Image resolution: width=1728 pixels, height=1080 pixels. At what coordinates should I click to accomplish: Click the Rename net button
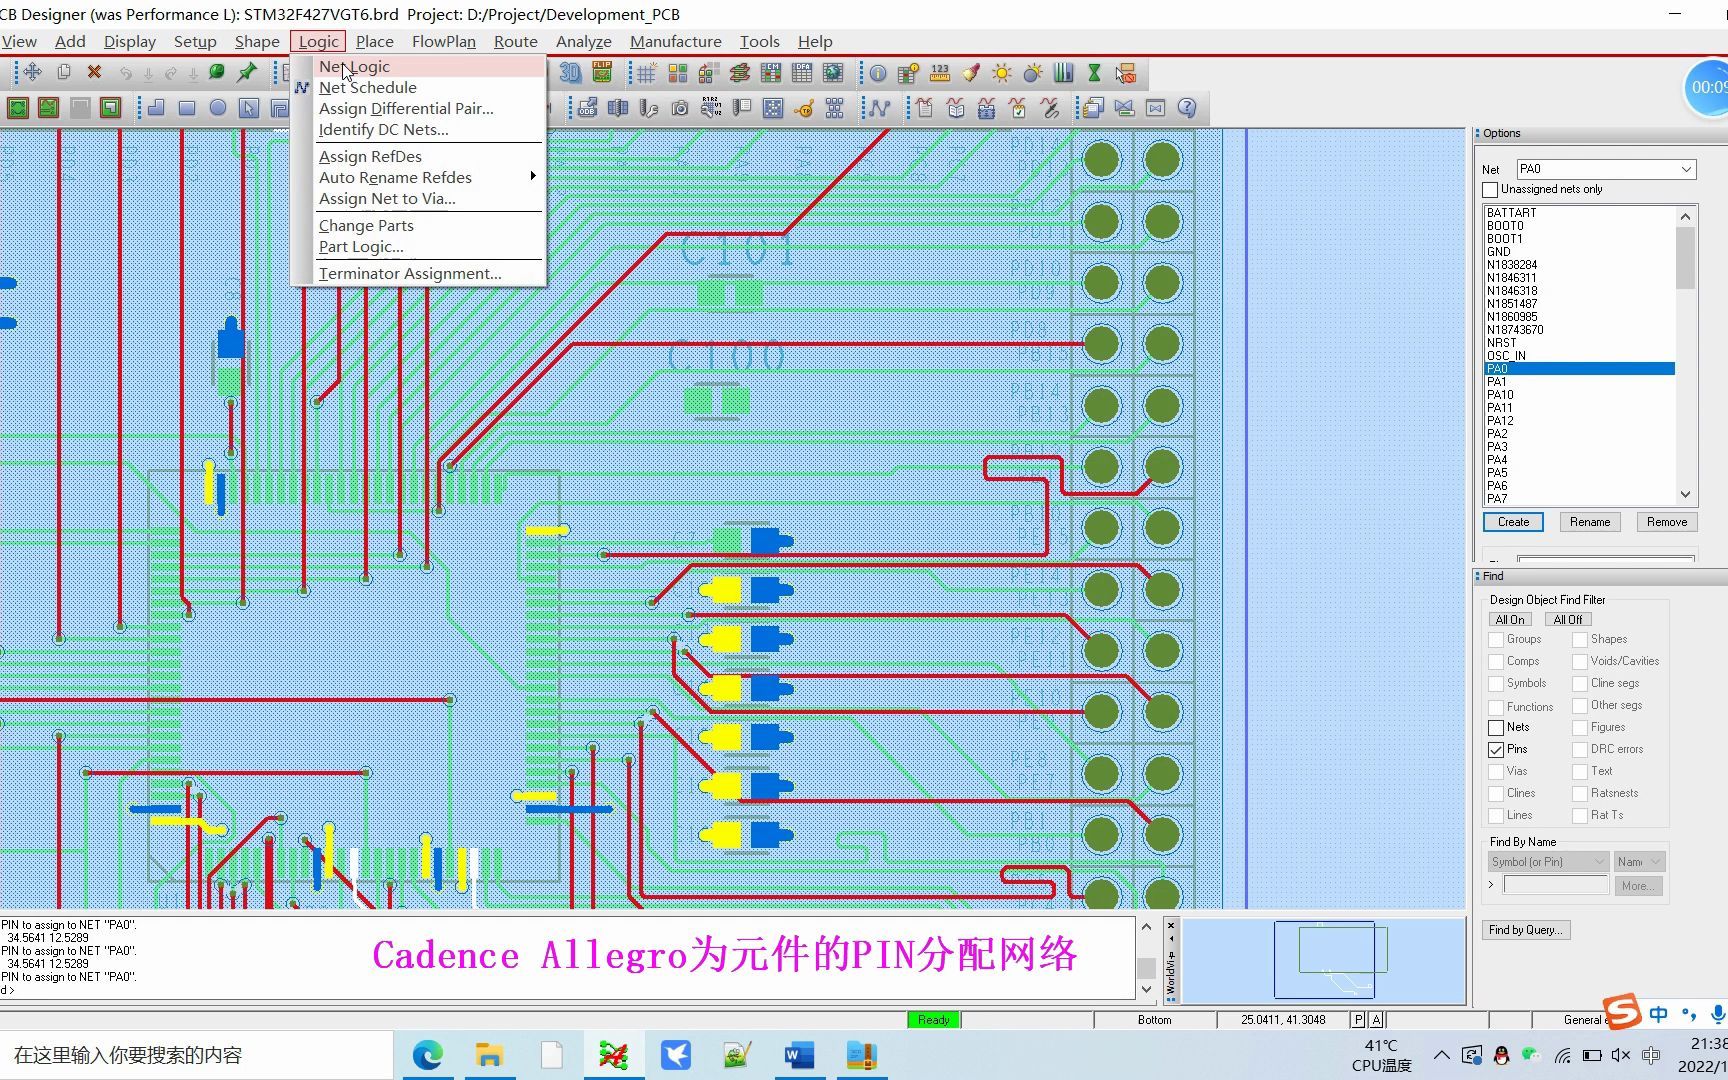[1590, 522]
